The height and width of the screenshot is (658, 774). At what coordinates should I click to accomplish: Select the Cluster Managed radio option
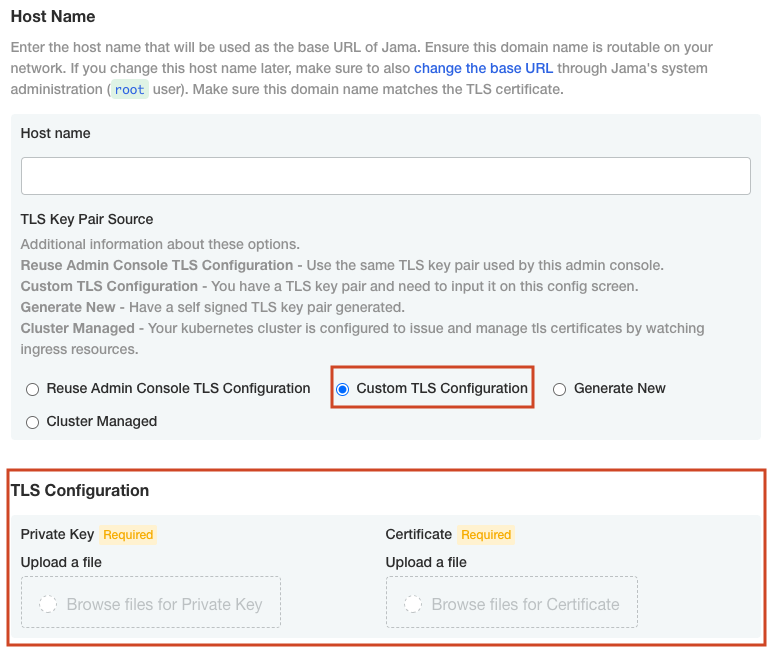click(33, 423)
